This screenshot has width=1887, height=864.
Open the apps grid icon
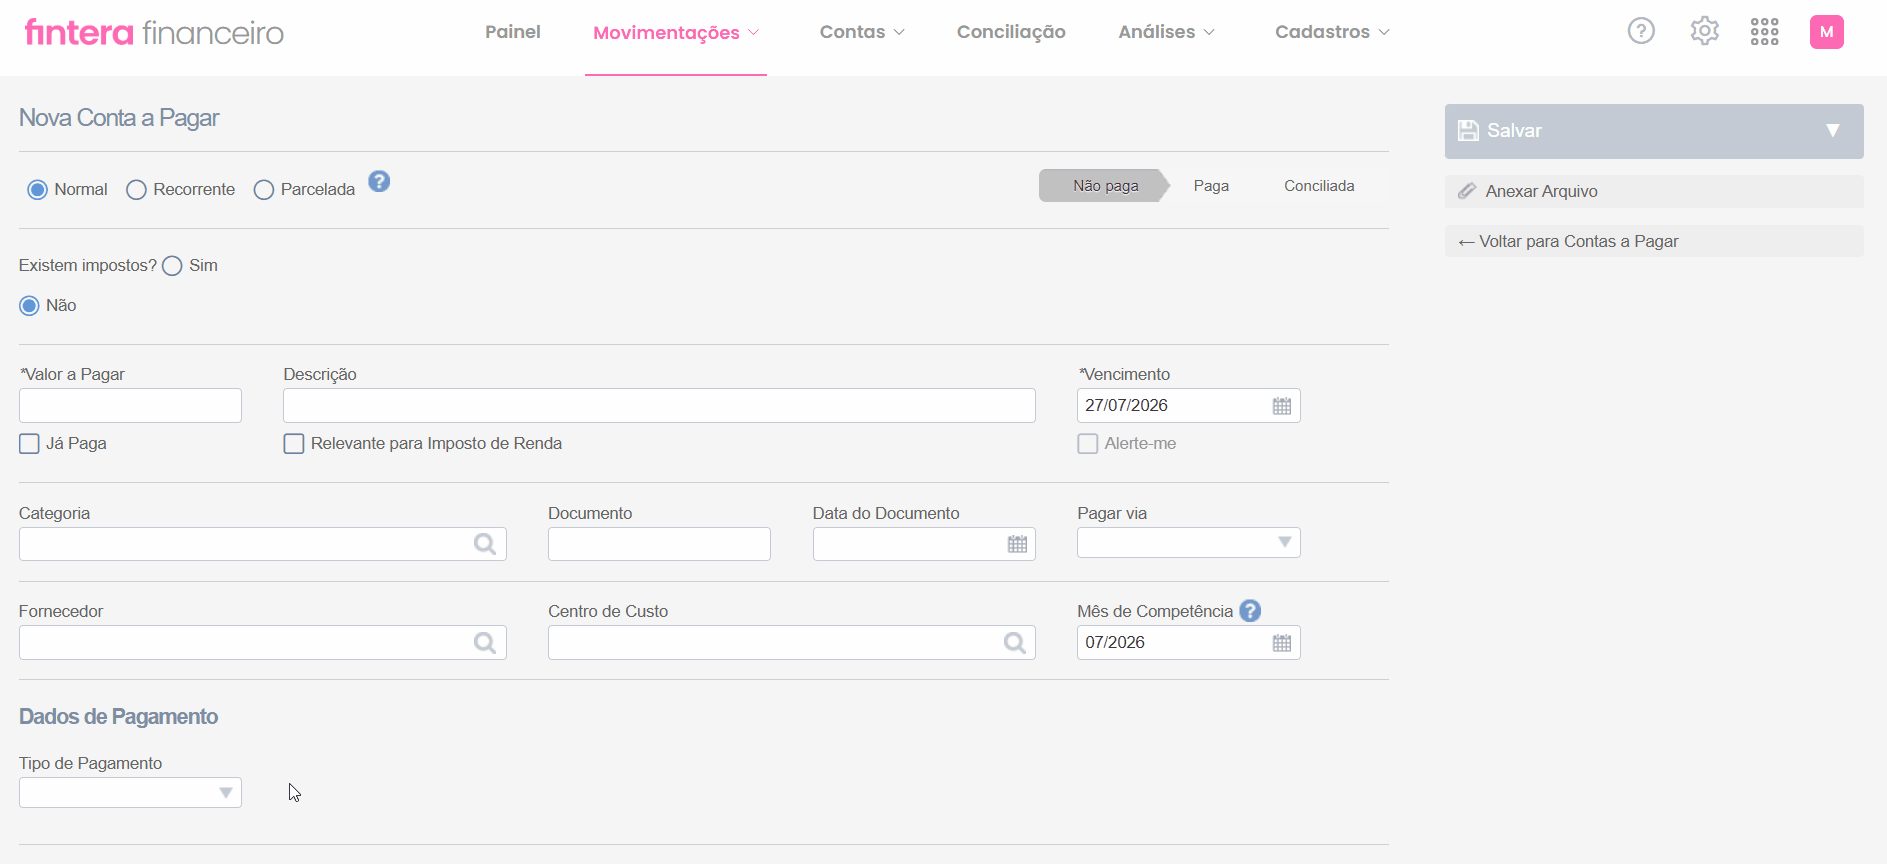1765,32
